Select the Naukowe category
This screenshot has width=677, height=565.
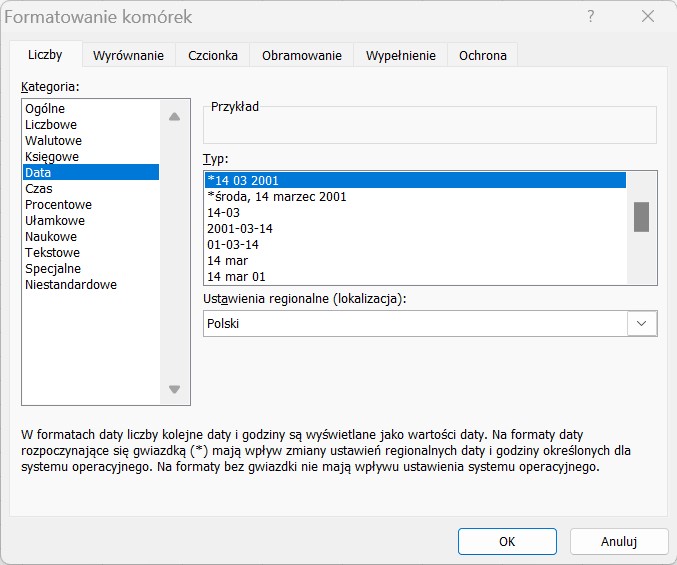(91, 237)
